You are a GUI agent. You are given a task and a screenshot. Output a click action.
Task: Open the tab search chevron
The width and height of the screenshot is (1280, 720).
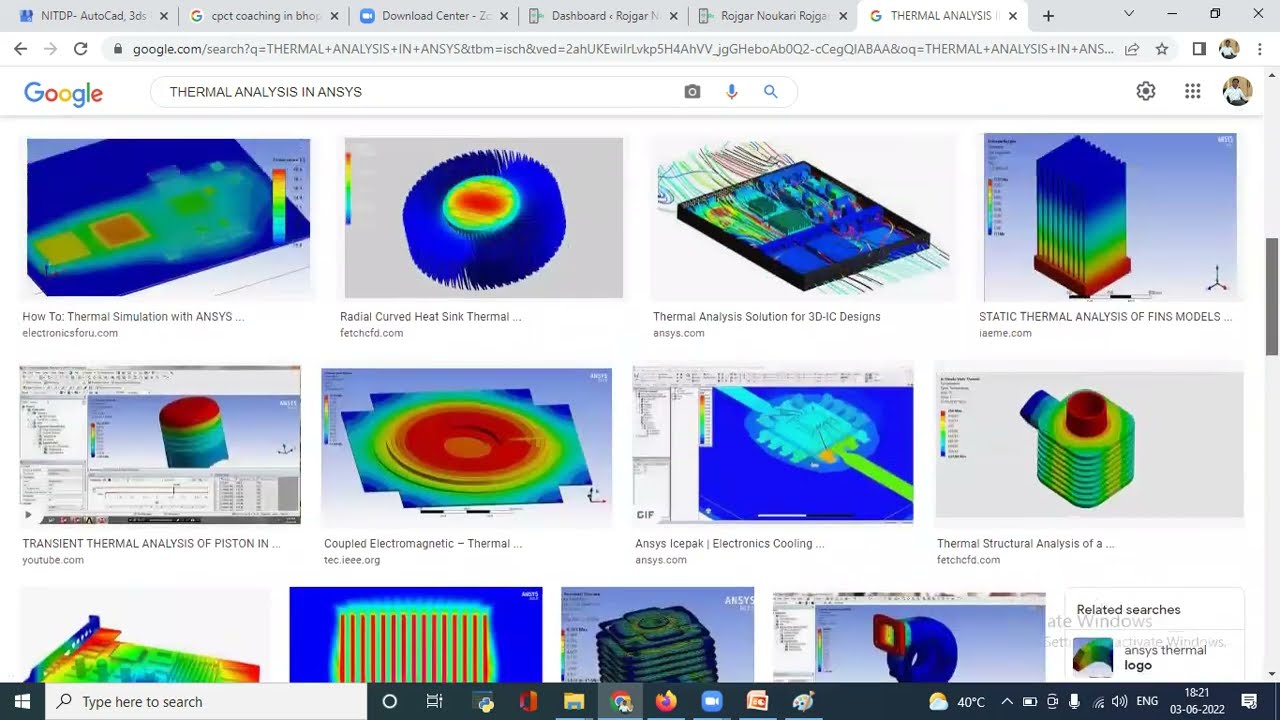click(1129, 15)
